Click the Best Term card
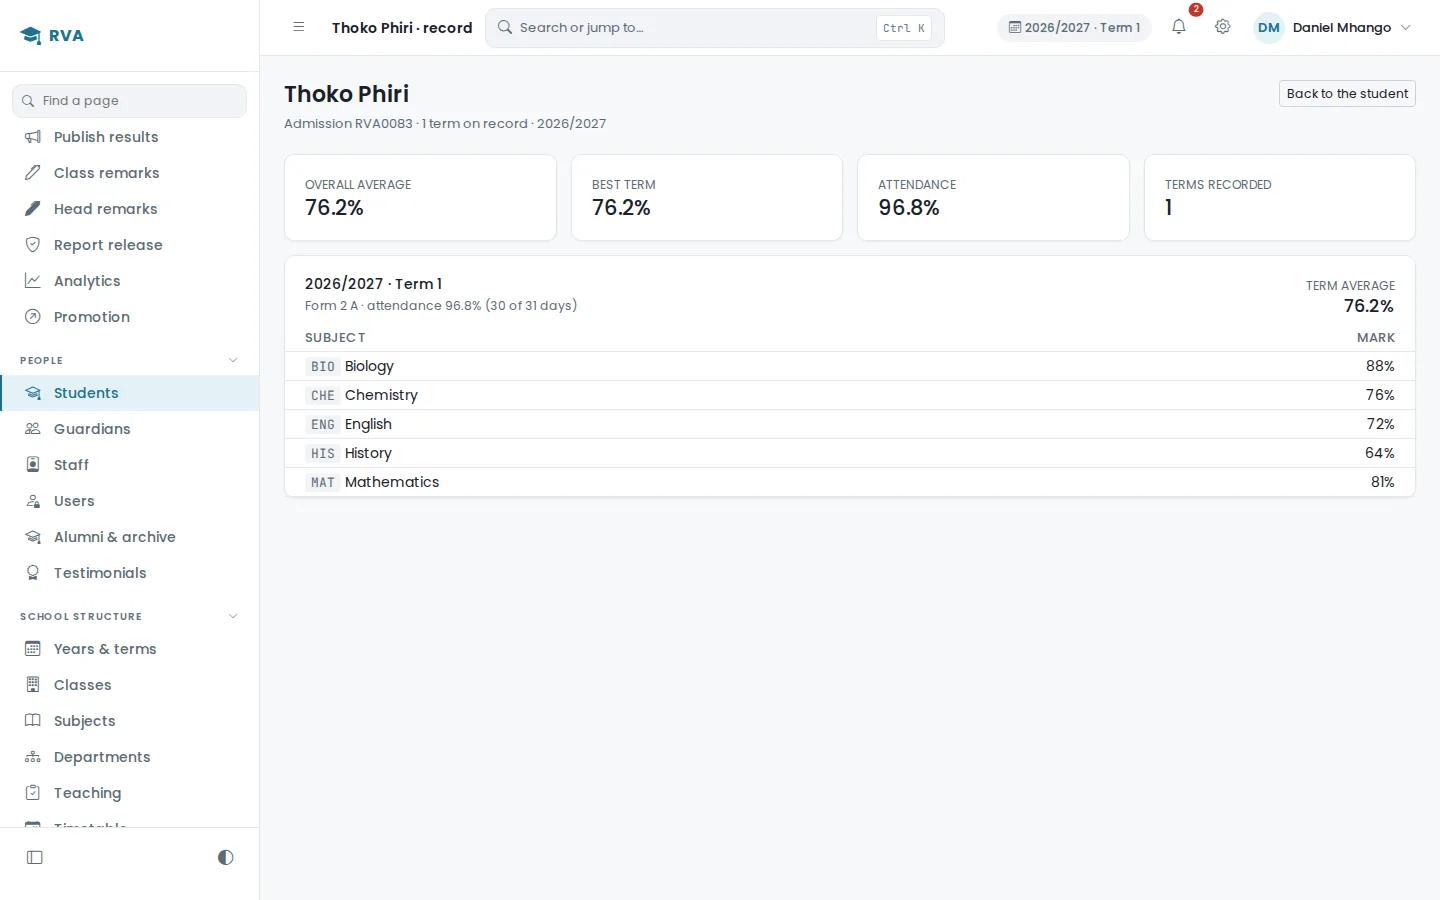The image size is (1440, 900). [x=707, y=197]
